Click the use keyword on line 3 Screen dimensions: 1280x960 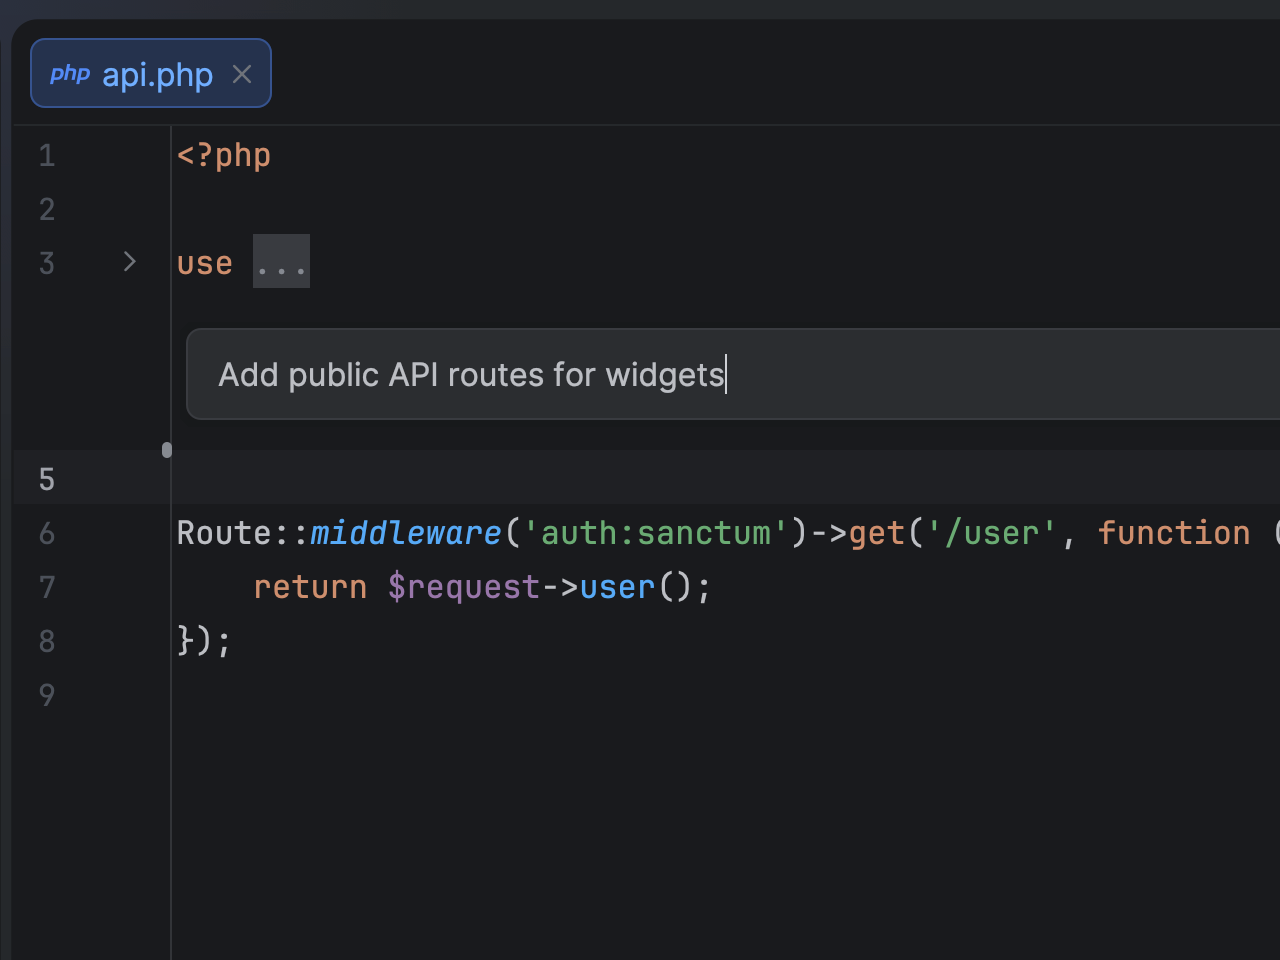(204, 261)
